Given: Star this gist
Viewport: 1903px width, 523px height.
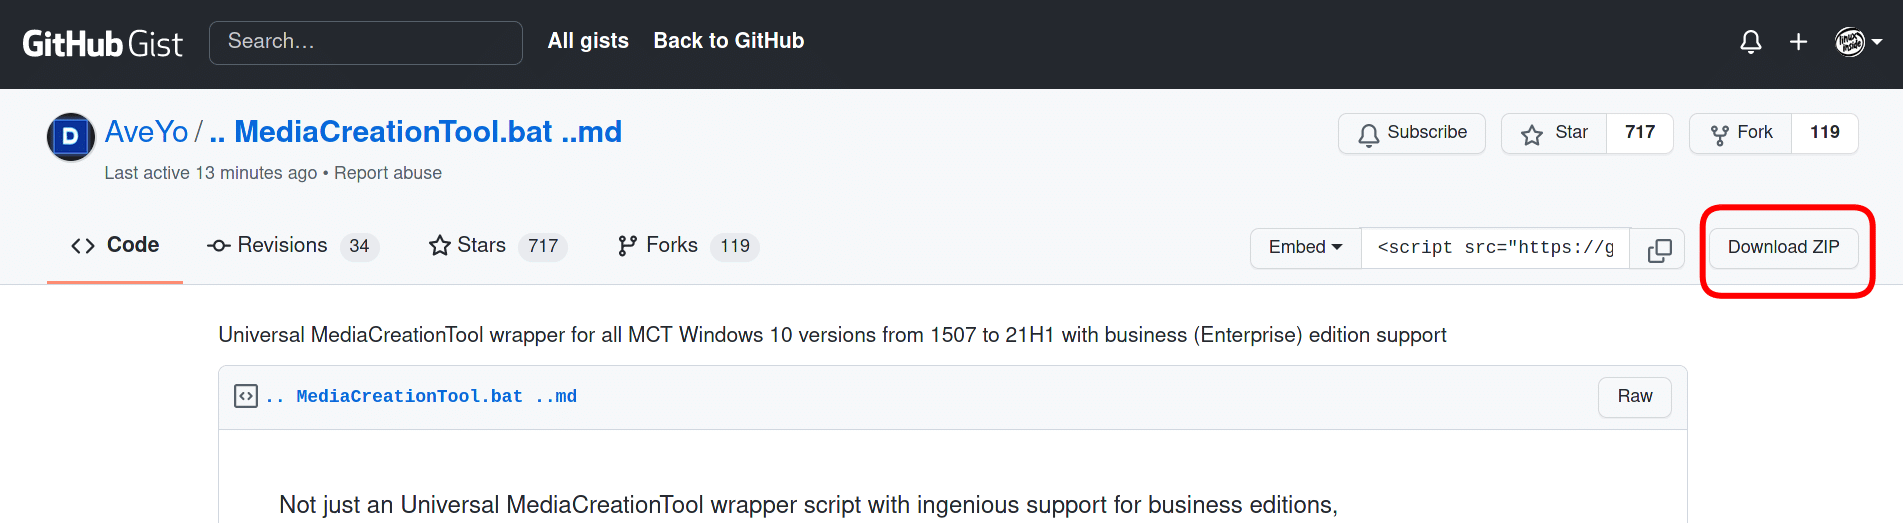Looking at the screenshot, I should pos(1554,133).
